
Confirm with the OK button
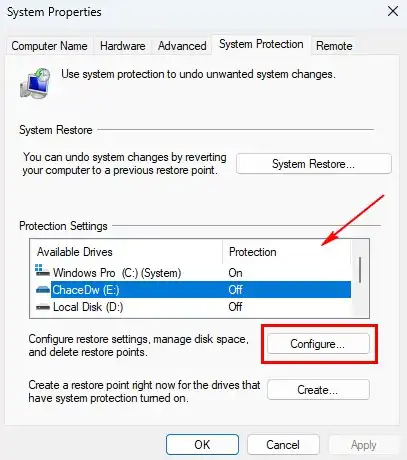coord(202,444)
